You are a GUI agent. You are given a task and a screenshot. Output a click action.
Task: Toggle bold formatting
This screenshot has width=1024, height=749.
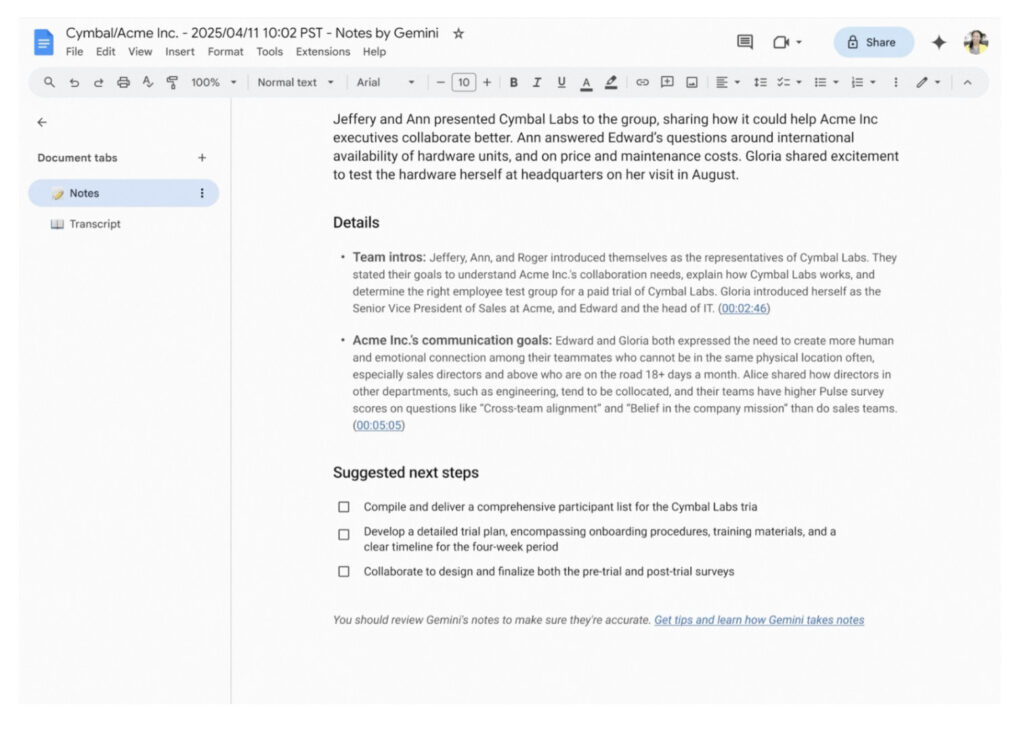(513, 82)
